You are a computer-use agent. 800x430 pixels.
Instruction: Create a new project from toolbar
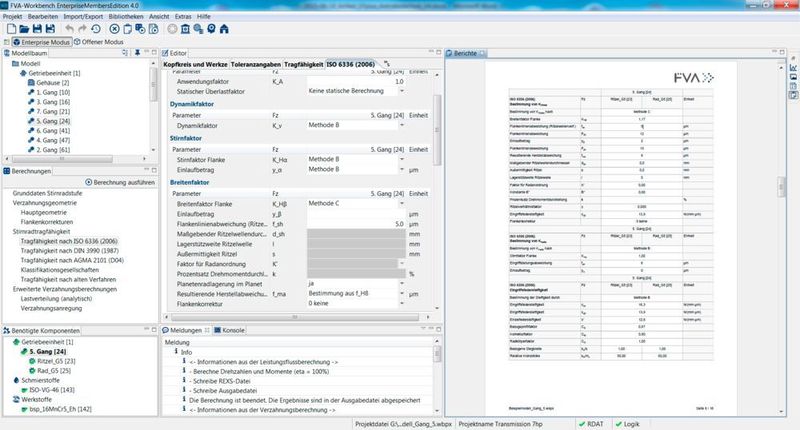9,32
